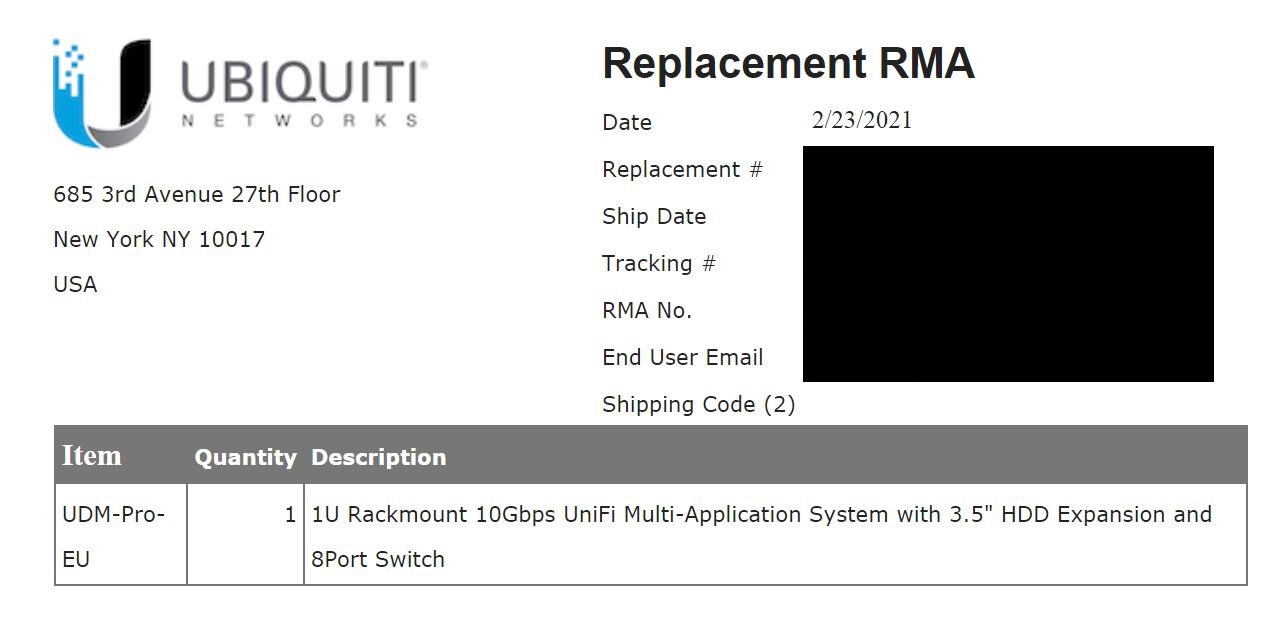Click the End User Email label
Image resolution: width=1280 pixels, height=620 pixels.
(x=683, y=358)
